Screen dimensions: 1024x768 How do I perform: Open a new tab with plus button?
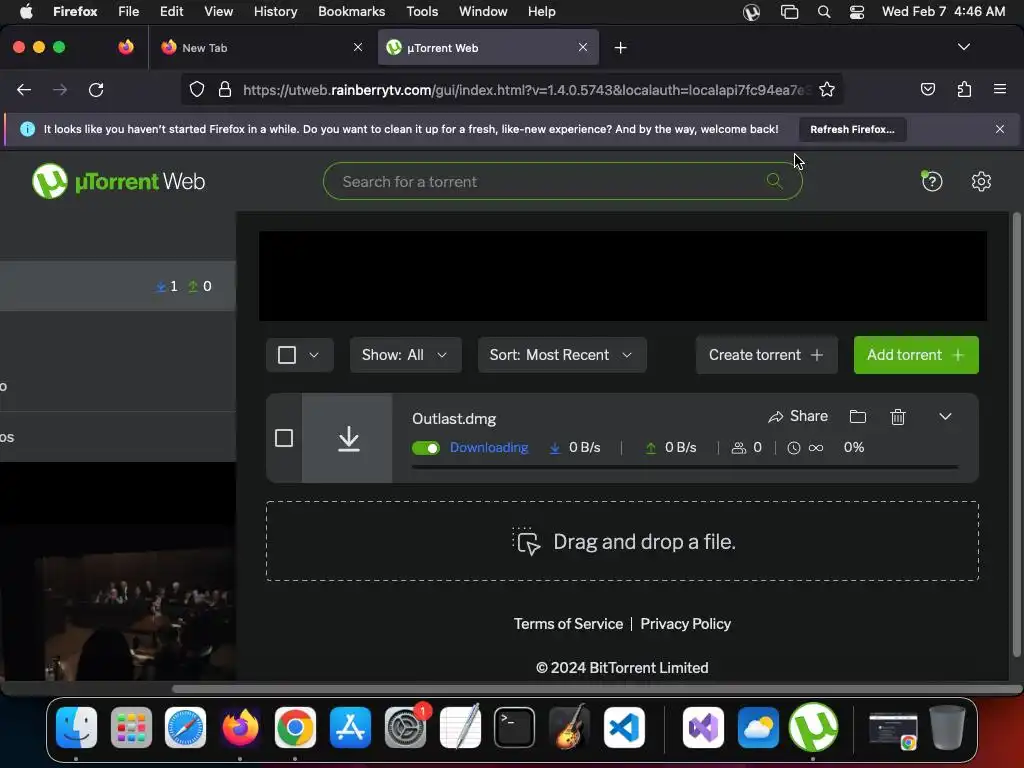pos(620,48)
